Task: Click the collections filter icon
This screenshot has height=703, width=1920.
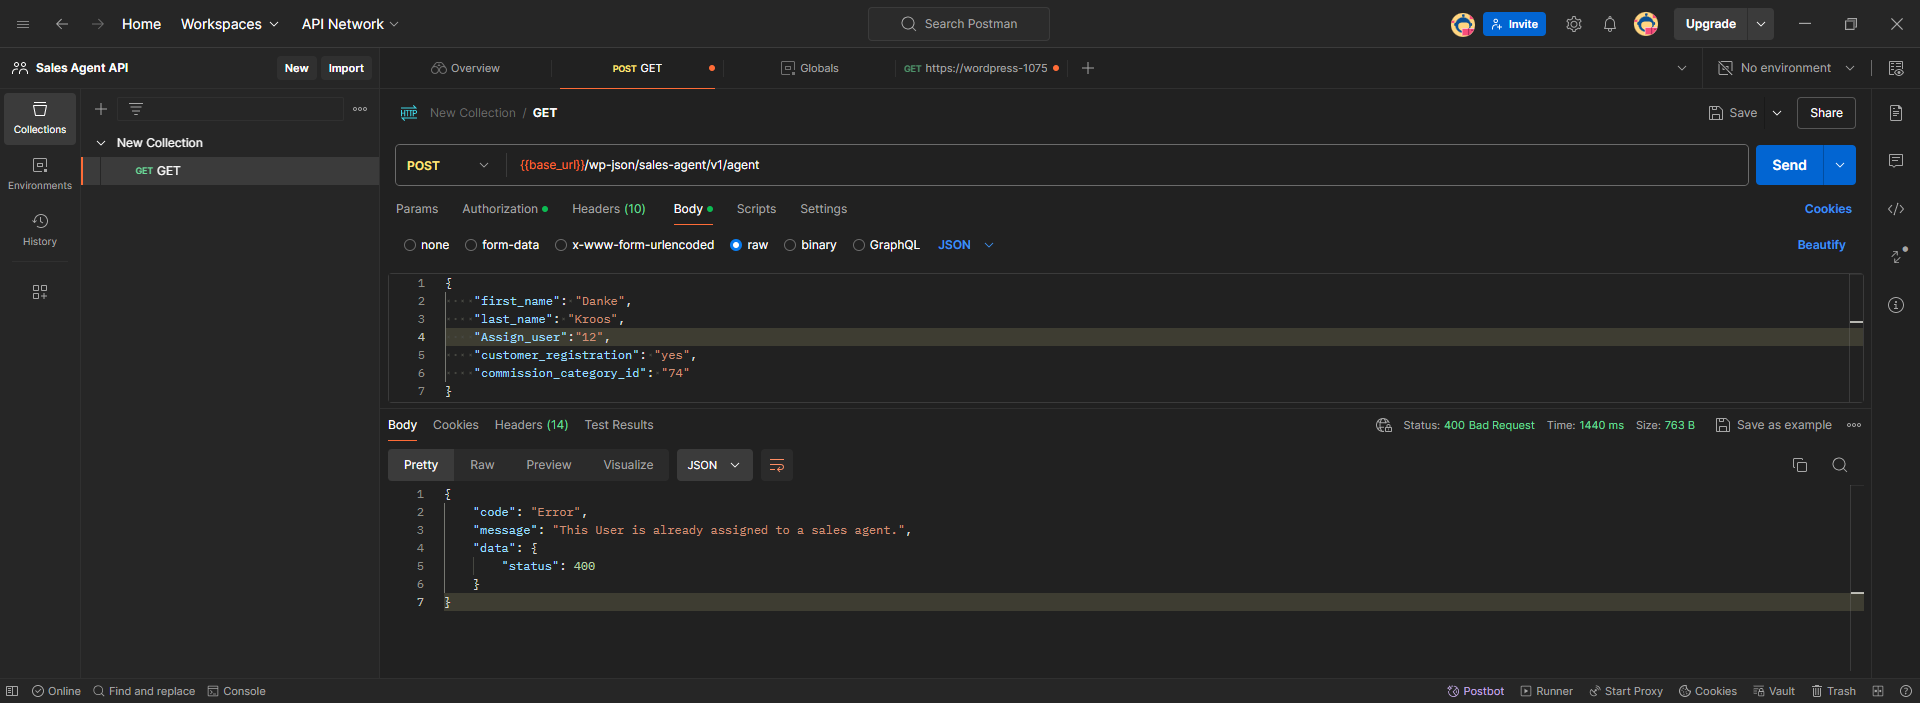Action: [x=136, y=109]
